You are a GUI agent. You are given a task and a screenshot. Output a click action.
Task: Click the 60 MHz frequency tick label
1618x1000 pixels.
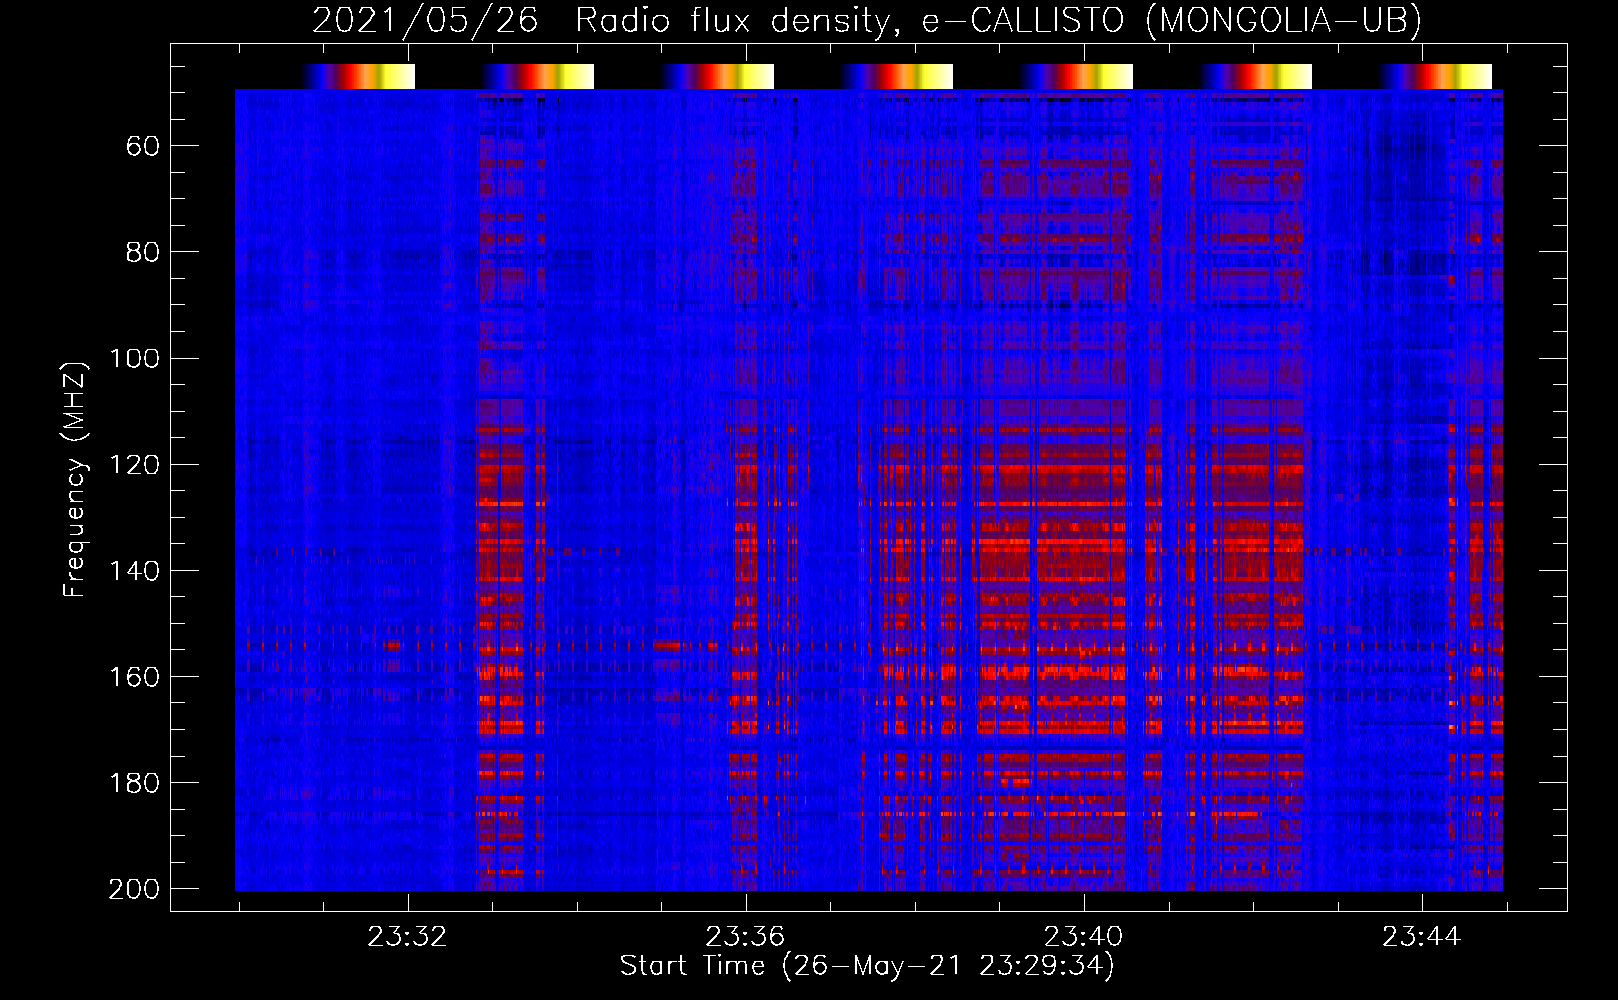tap(143, 146)
